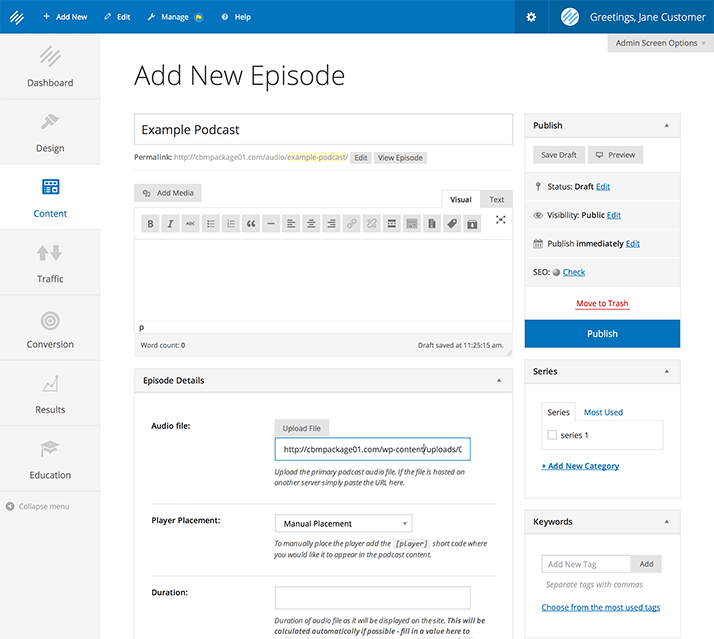Switch to the Visual editor tab

point(461,199)
